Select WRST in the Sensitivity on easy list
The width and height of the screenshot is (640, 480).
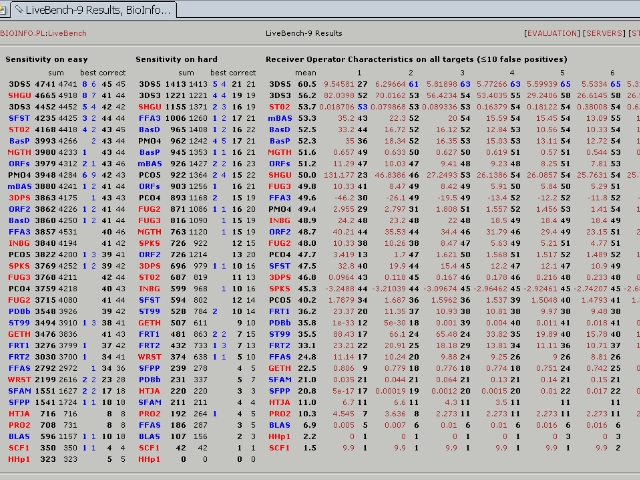point(19,379)
